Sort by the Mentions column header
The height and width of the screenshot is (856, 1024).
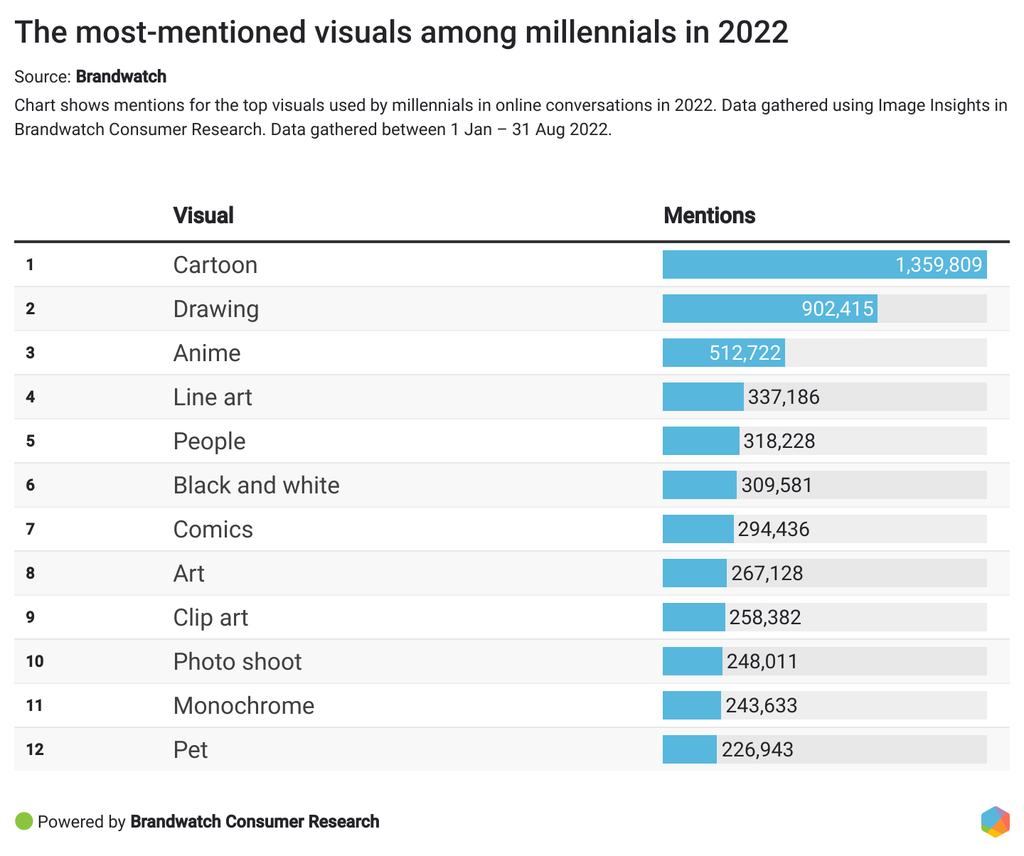pos(709,215)
